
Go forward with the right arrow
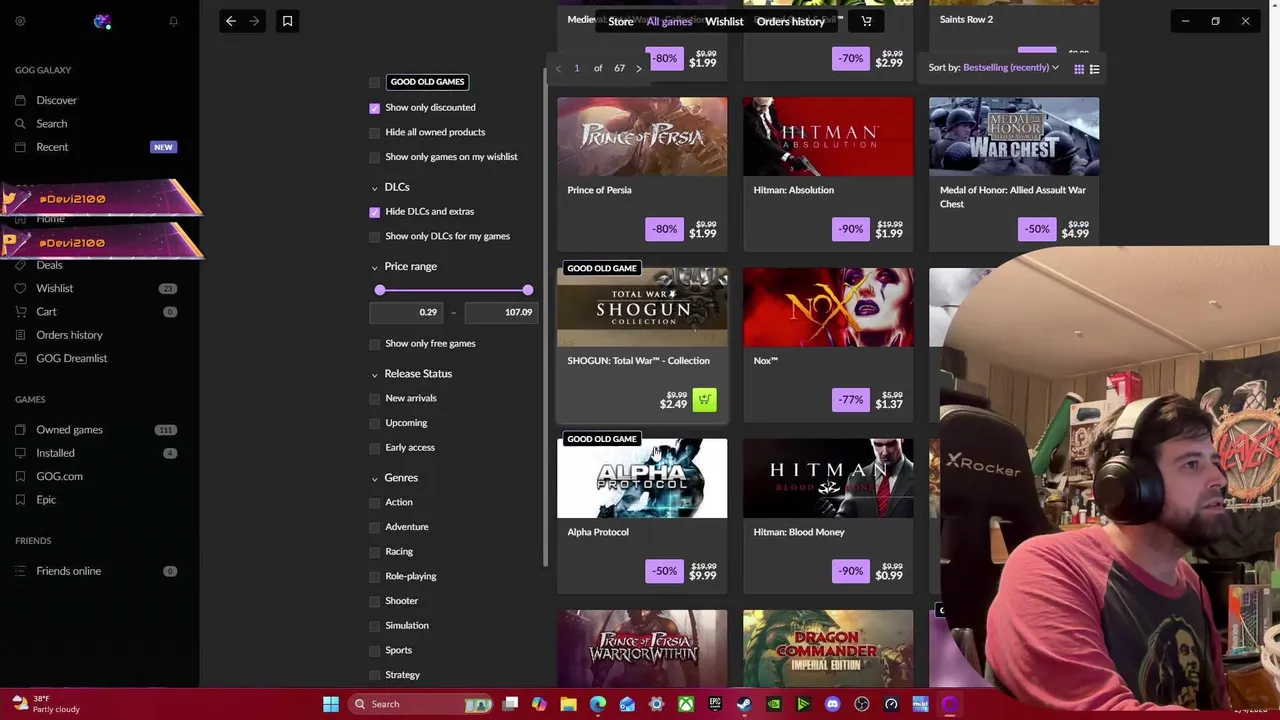254,21
